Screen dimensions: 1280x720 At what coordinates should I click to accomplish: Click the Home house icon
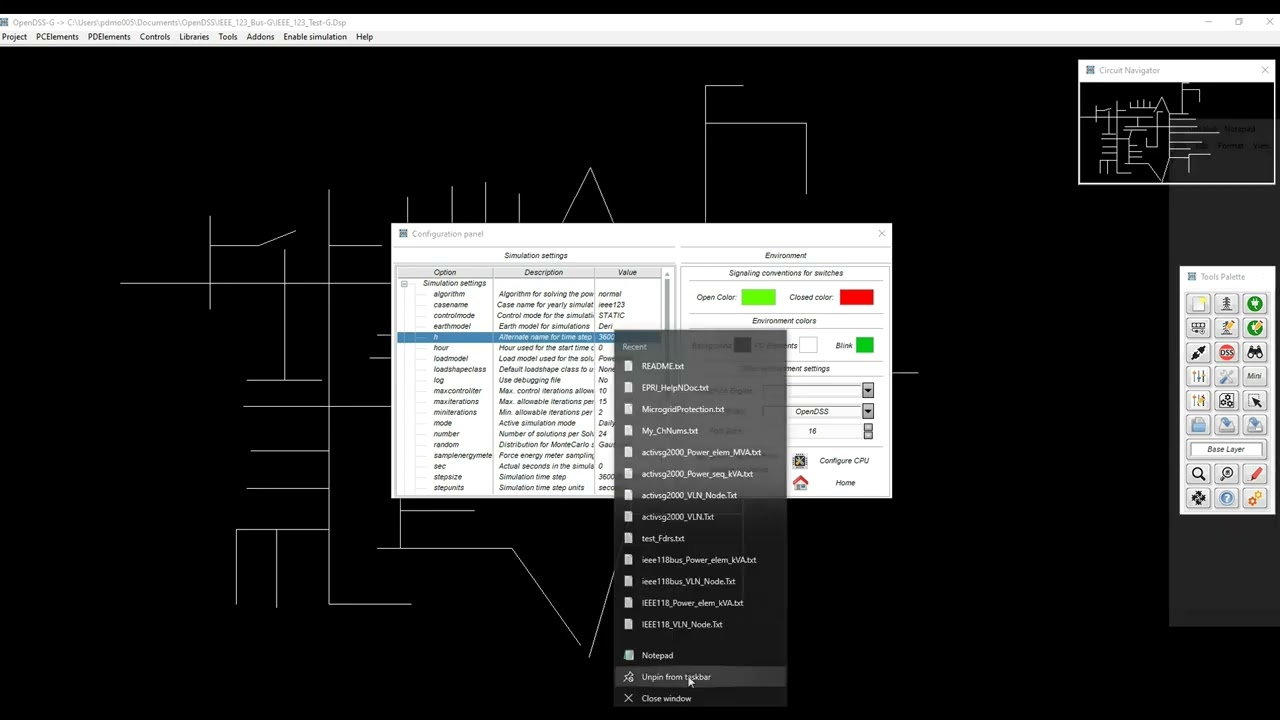[800, 483]
